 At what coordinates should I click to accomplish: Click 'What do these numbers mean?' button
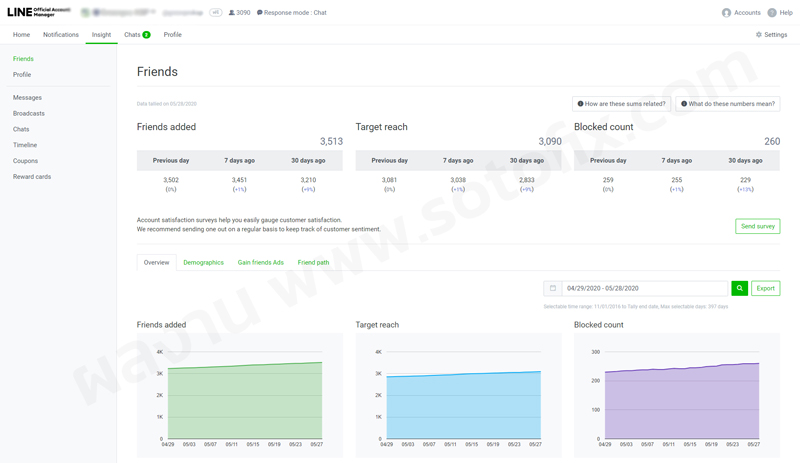point(727,104)
